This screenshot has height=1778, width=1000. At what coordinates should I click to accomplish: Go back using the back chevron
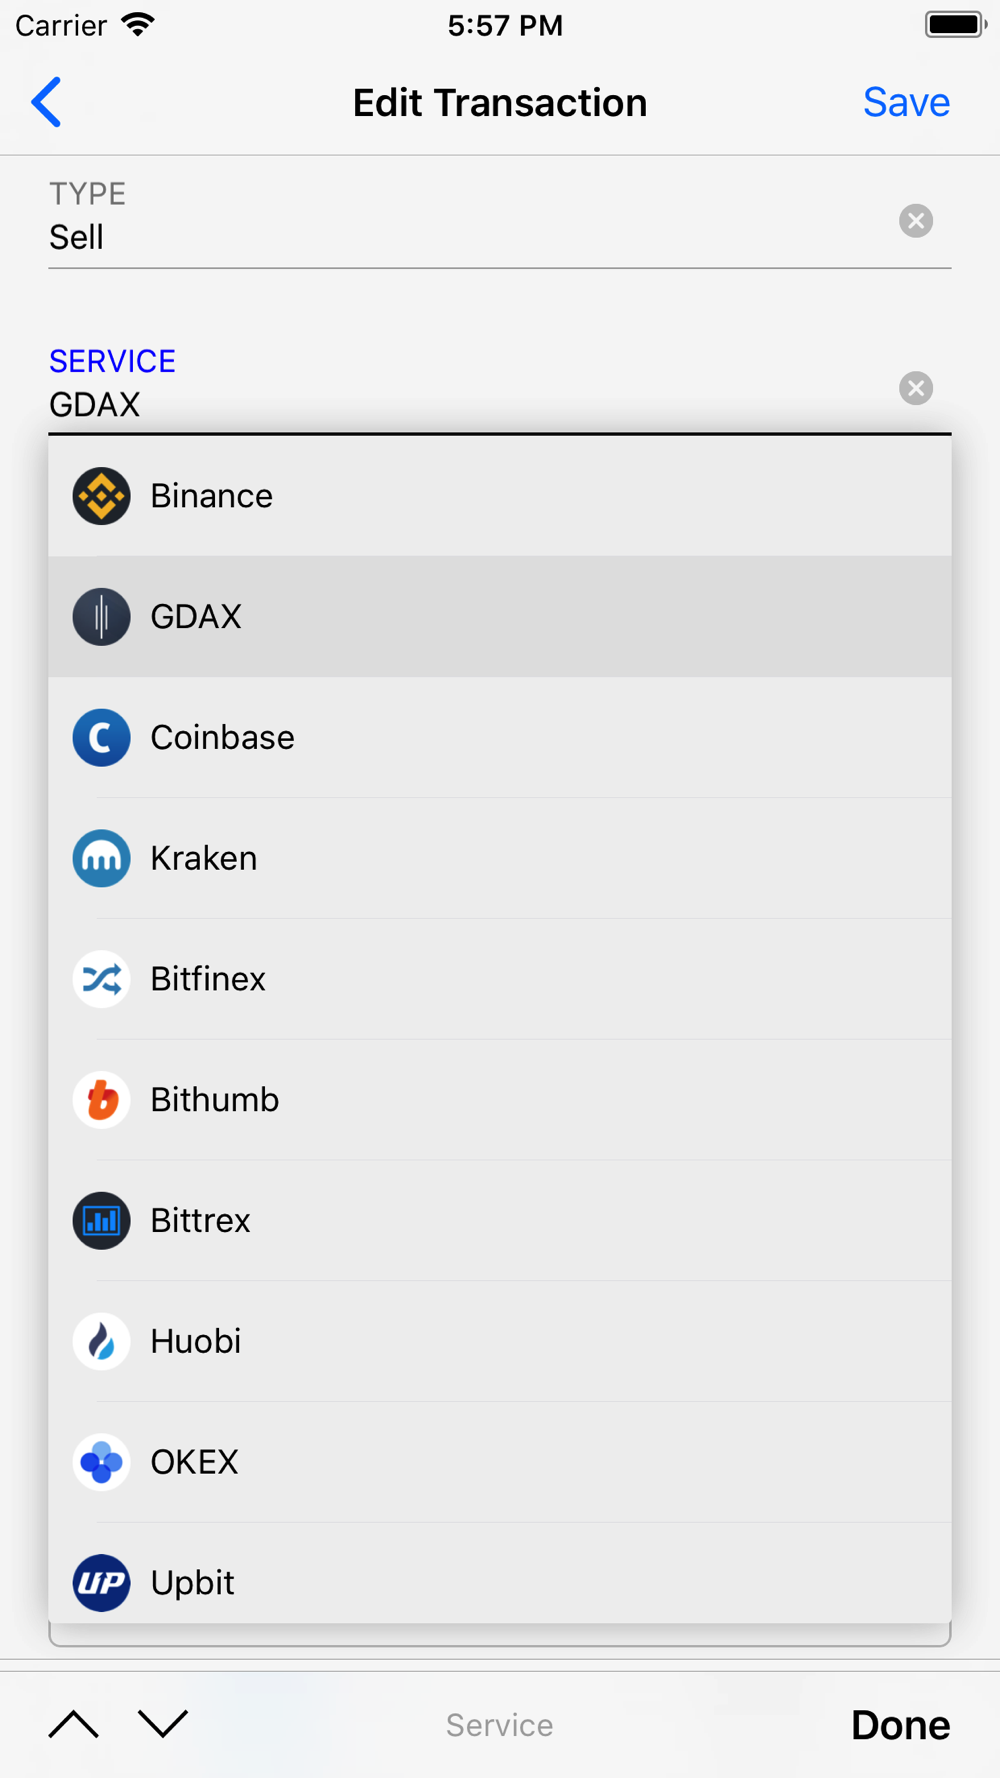[47, 102]
